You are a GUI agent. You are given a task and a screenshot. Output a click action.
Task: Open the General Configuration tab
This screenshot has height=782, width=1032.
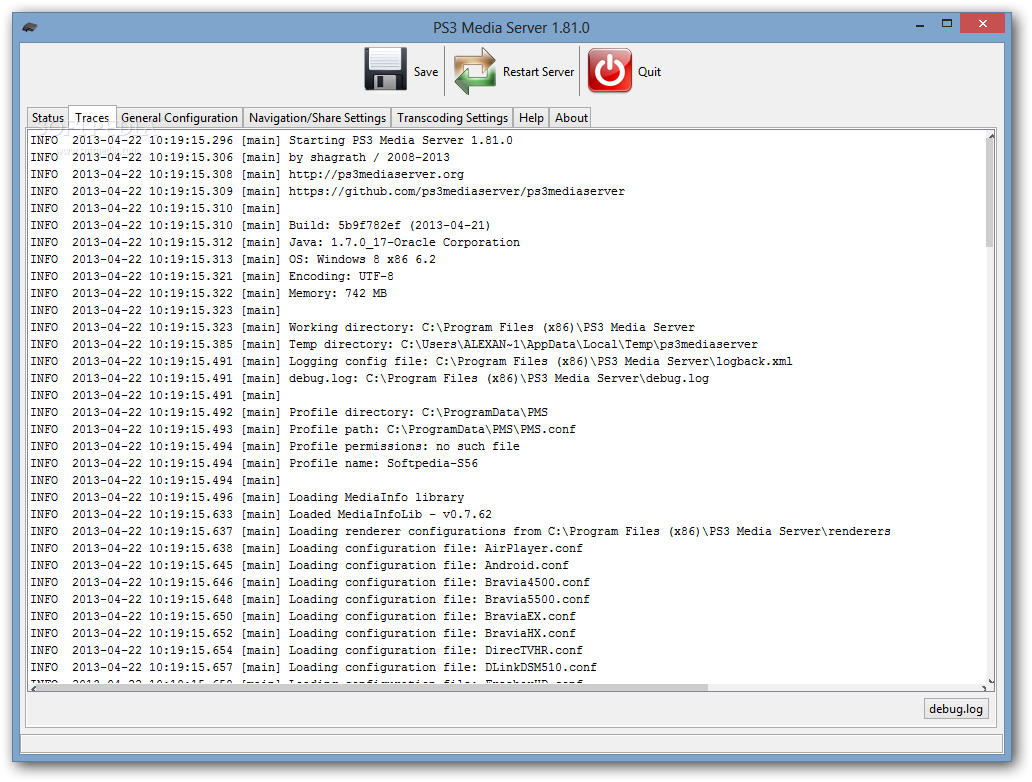coord(179,118)
